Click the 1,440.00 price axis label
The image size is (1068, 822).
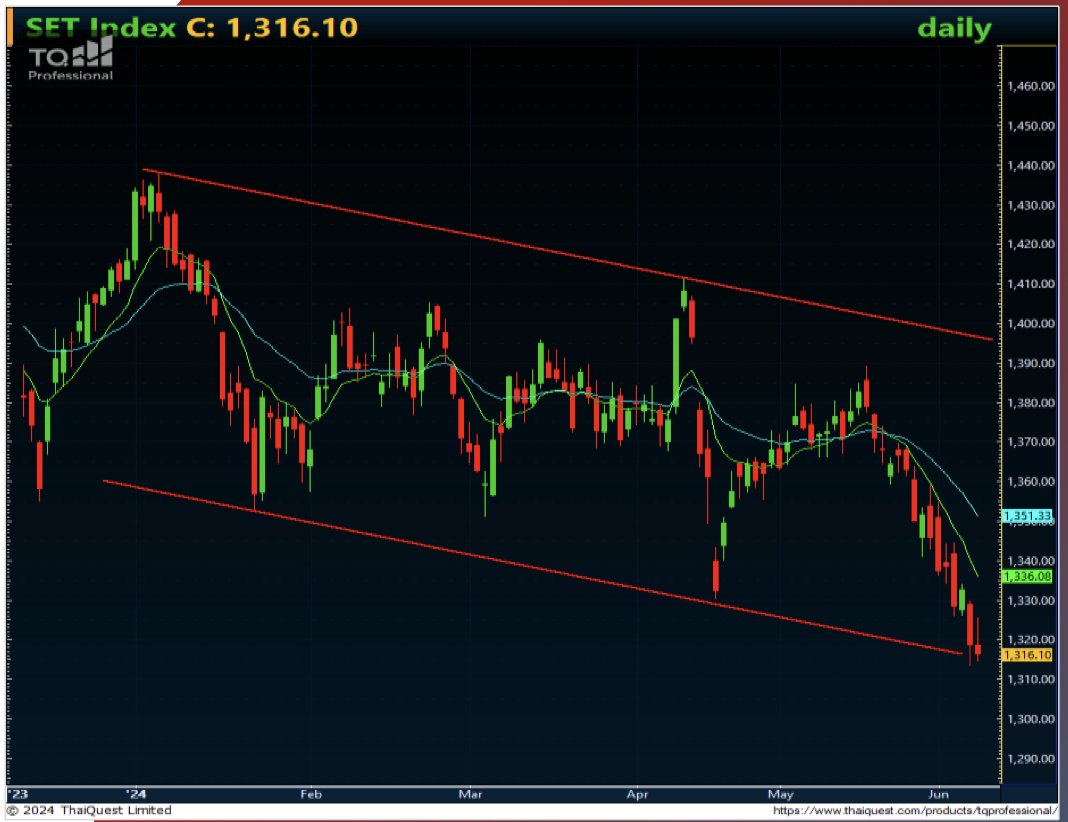pyautogui.click(x=1031, y=165)
